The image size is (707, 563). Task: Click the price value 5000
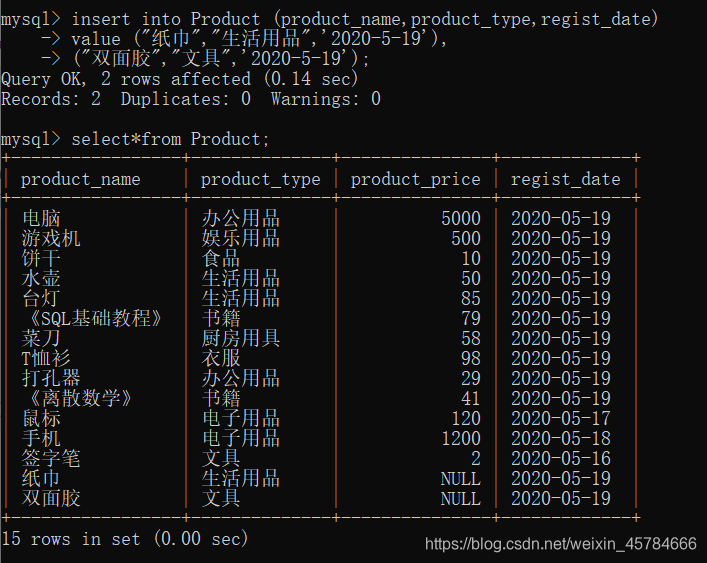pyautogui.click(x=461, y=219)
